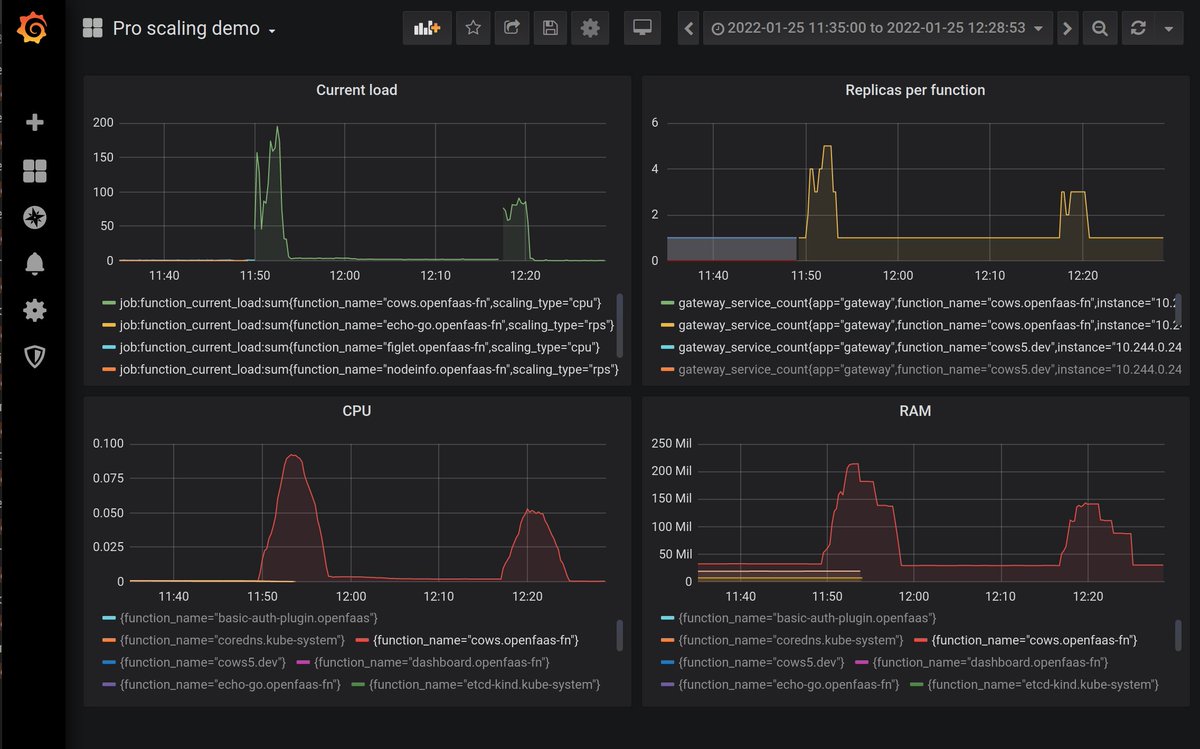Click the red CPU peak in CPU graph
1200x749 pixels.
[292, 456]
